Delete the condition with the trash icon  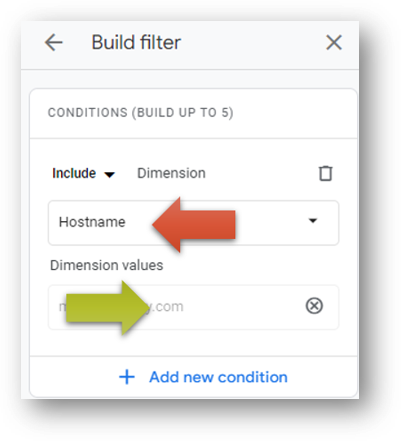pyautogui.click(x=325, y=173)
